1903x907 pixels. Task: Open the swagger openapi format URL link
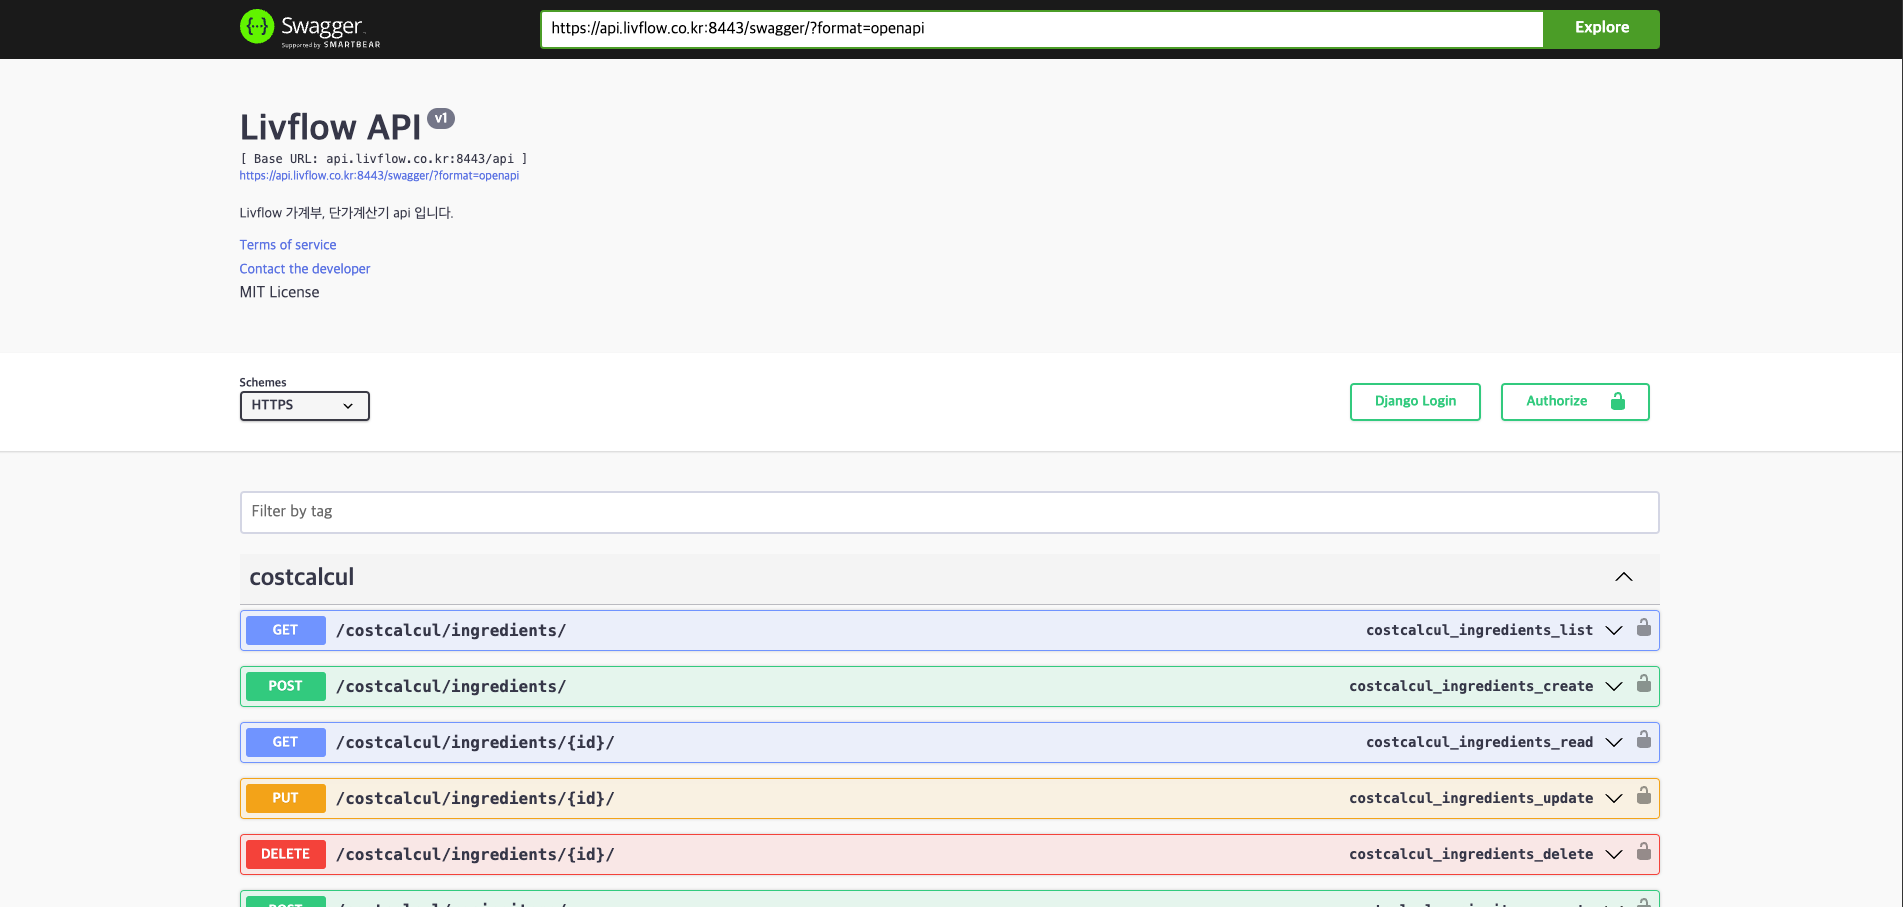379,176
